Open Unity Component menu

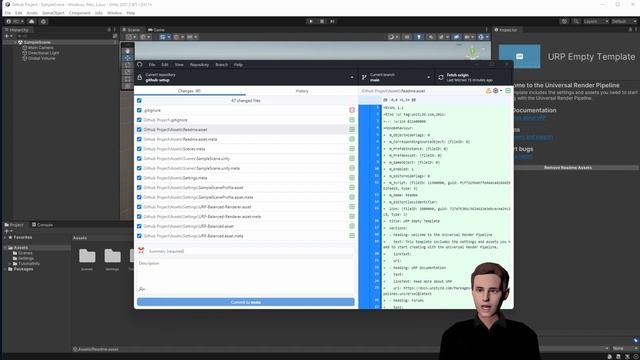coord(80,13)
